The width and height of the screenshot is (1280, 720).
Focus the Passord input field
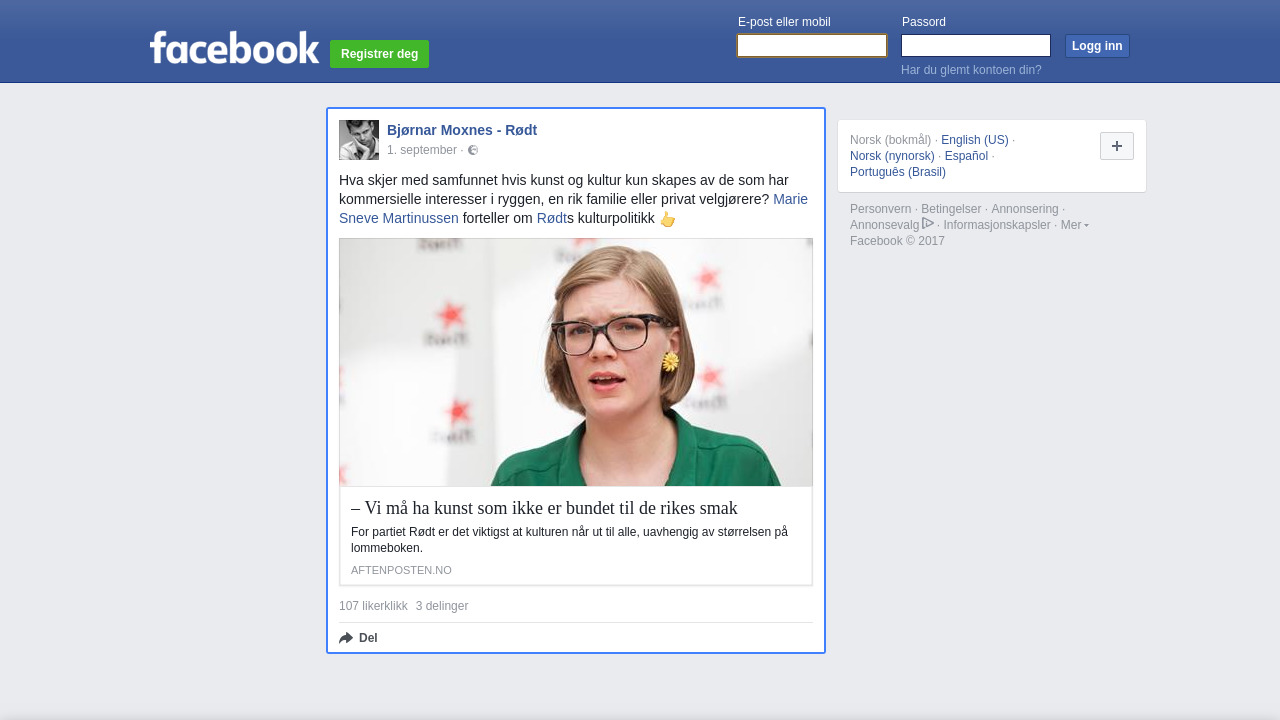975,46
